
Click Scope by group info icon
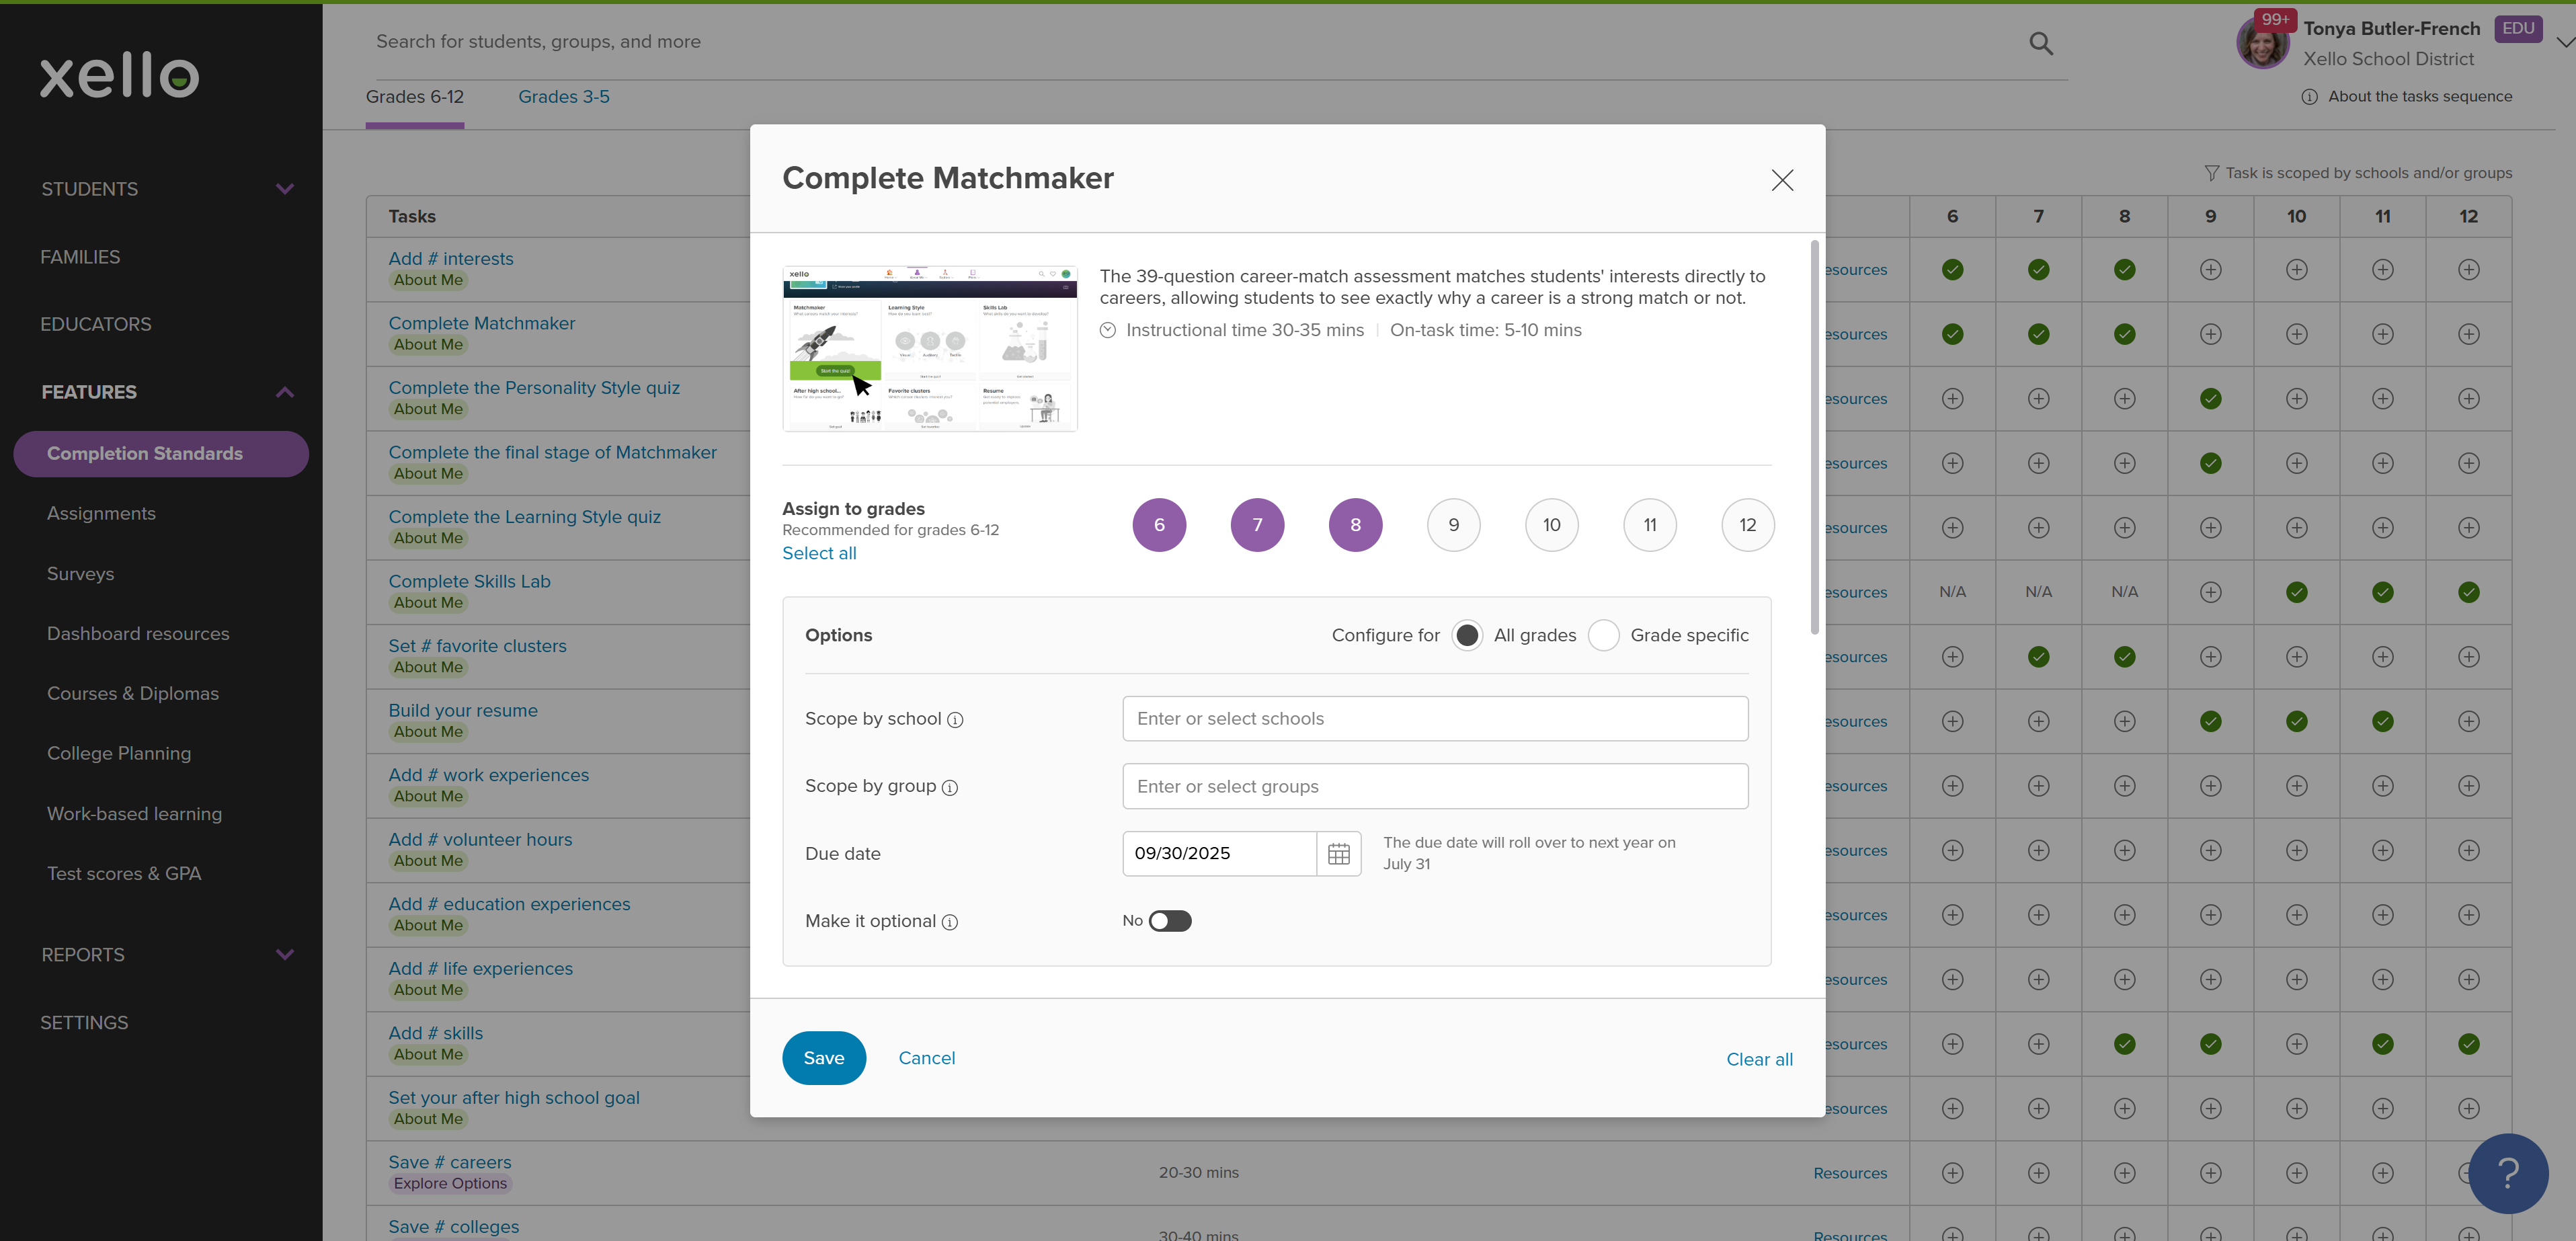tap(950, 788)
